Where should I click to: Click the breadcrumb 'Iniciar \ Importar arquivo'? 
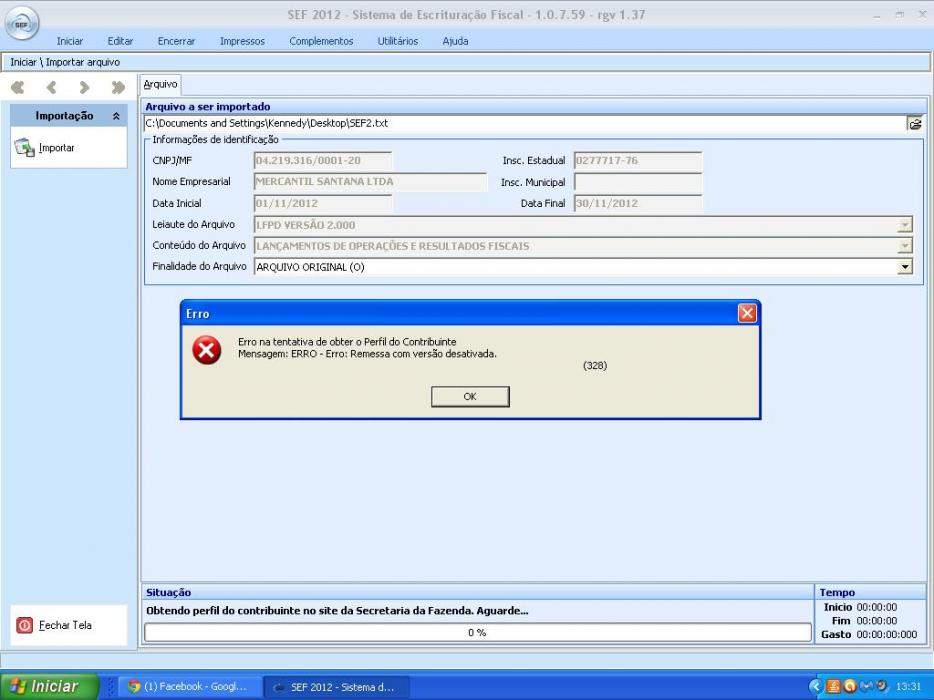pyautogui.click(x=65, y=62)
